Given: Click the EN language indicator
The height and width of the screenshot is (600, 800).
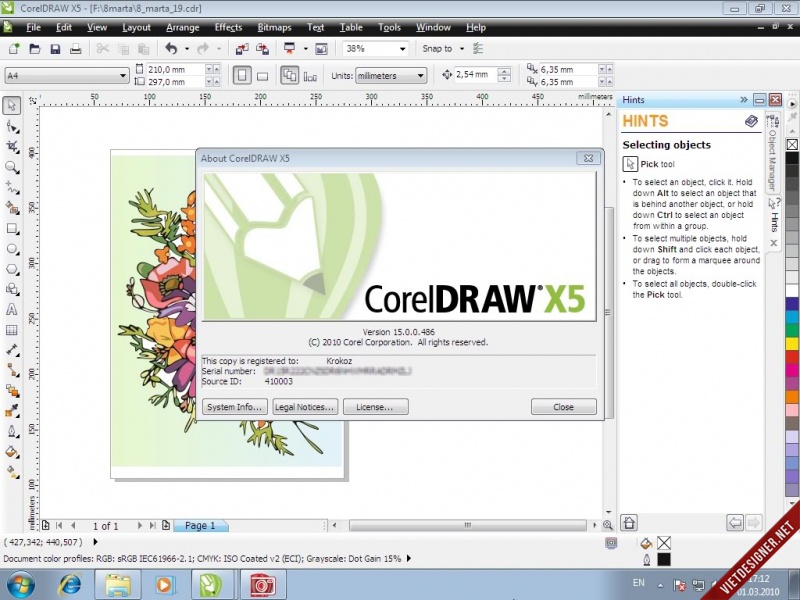Looking at the screenshot, I should (x=638, y=583).
